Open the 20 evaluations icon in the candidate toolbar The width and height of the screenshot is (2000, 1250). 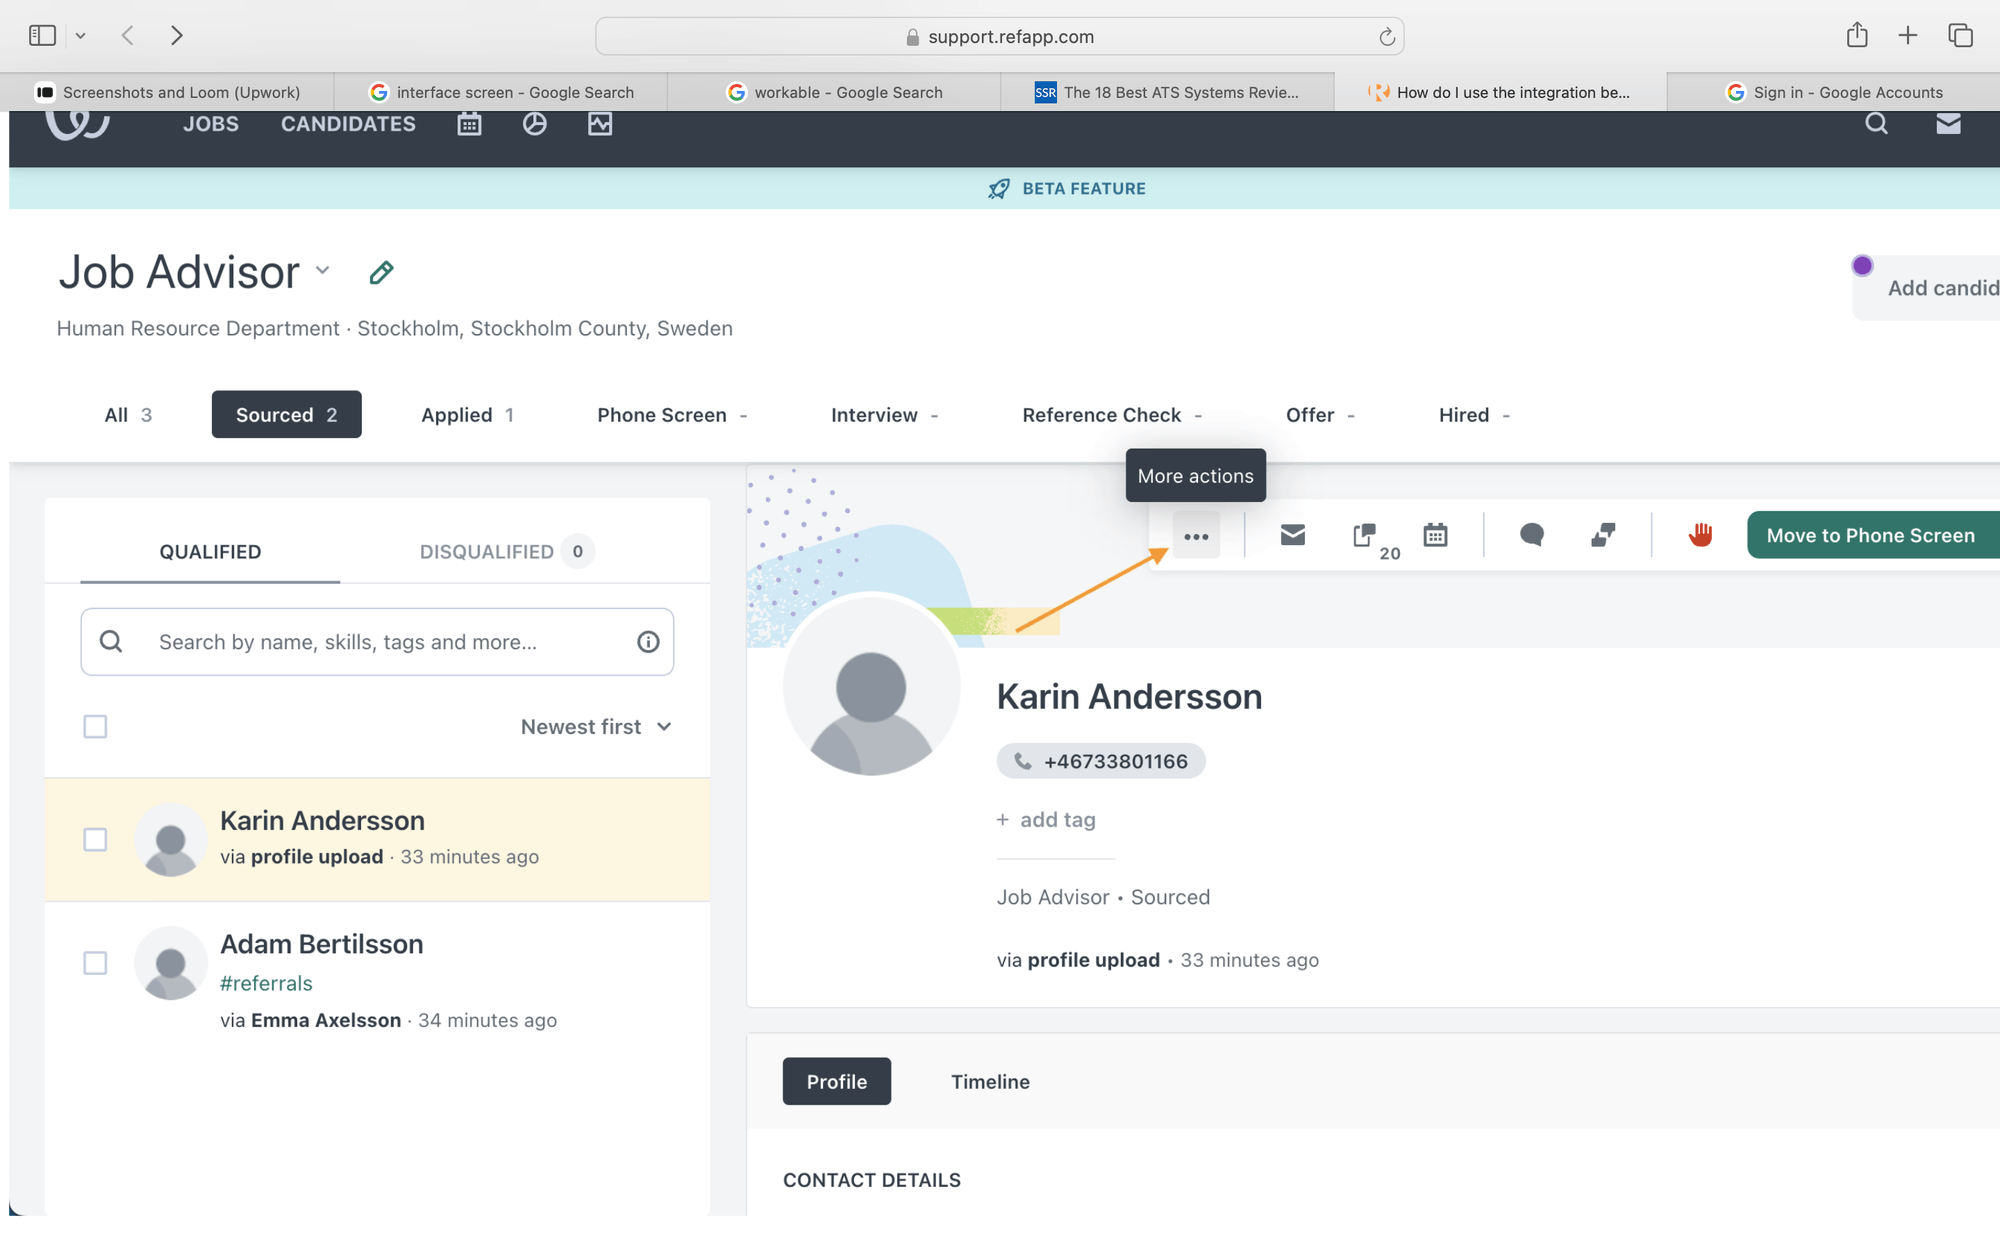point(1365,535)
